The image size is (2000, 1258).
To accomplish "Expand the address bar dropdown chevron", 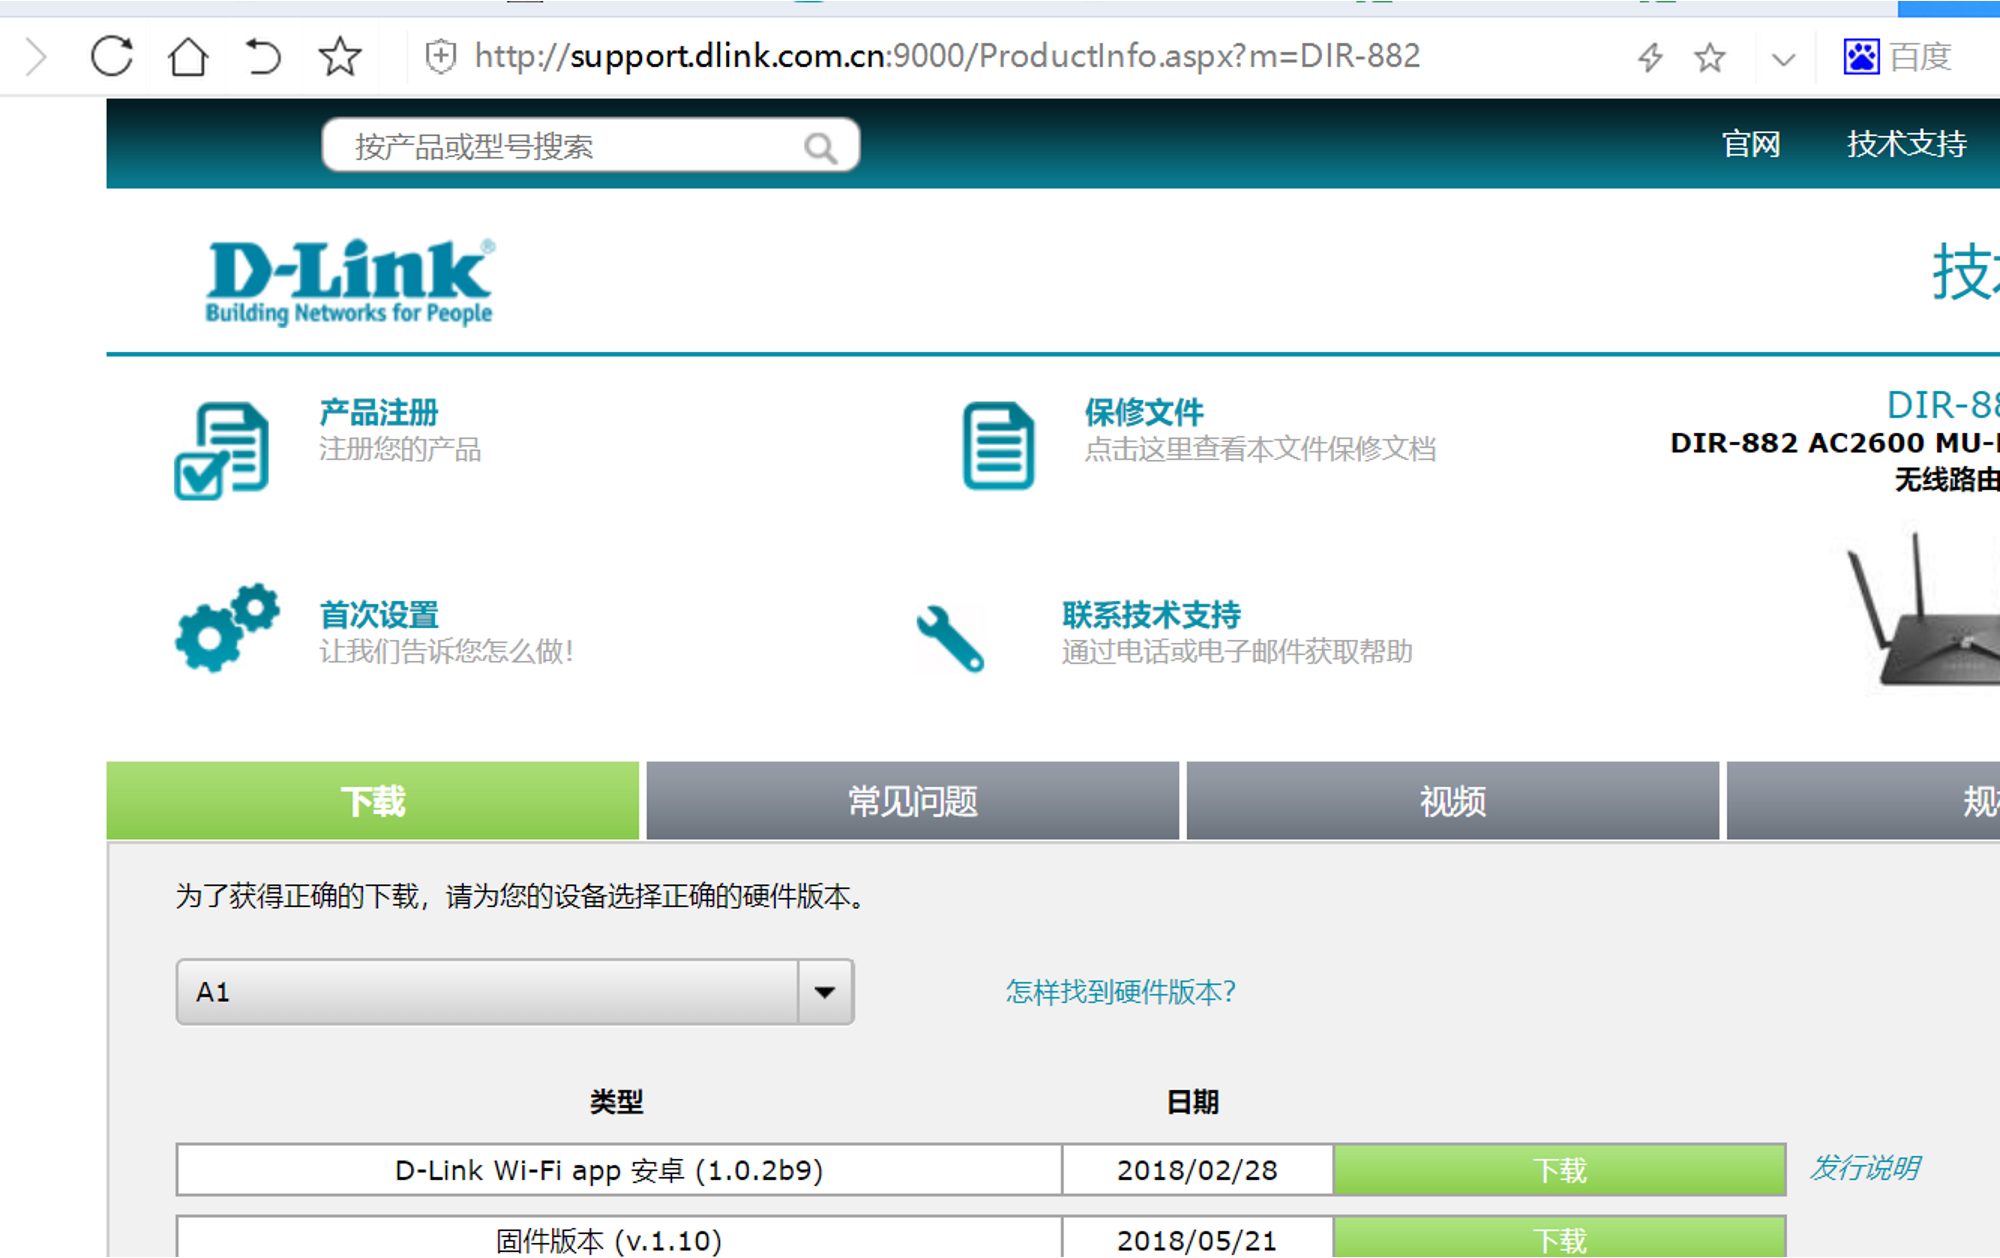I will coord(1783,59).
